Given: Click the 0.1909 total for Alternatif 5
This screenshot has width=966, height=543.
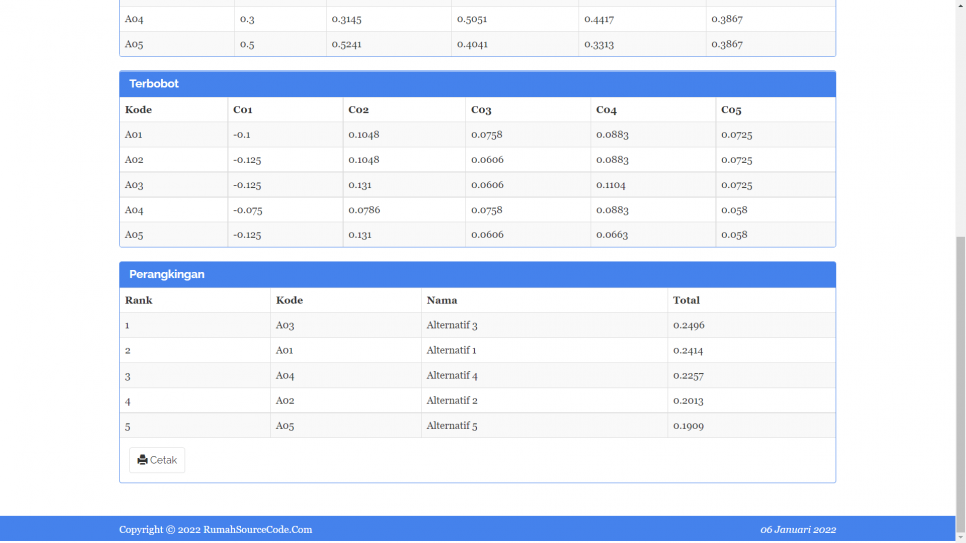Looking at the screenshot, I should pyautogui.click(x=689, y=426).
